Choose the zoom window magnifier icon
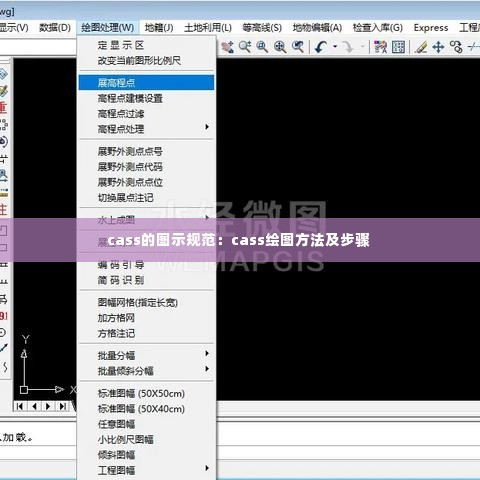 (262, 47)
